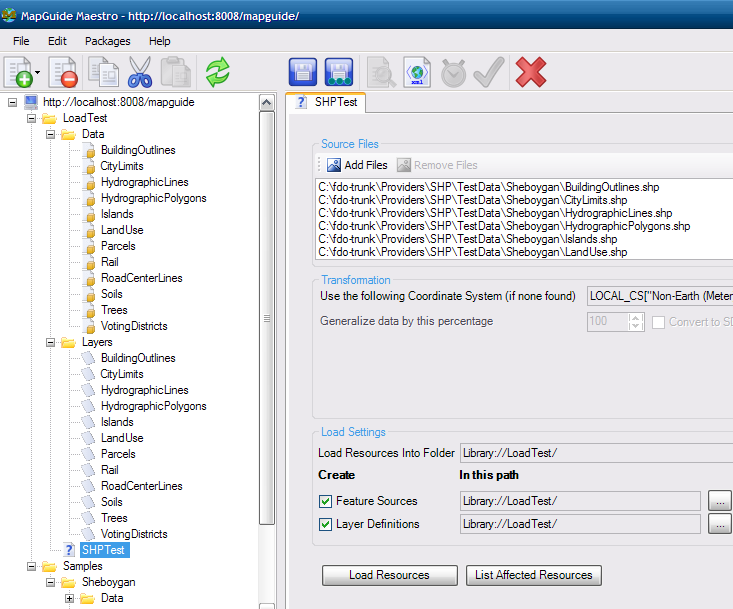Viewport: 733px width, 609px height.
Task: Collapse the localhost:8008 server root node
Action: pos(13,102)
